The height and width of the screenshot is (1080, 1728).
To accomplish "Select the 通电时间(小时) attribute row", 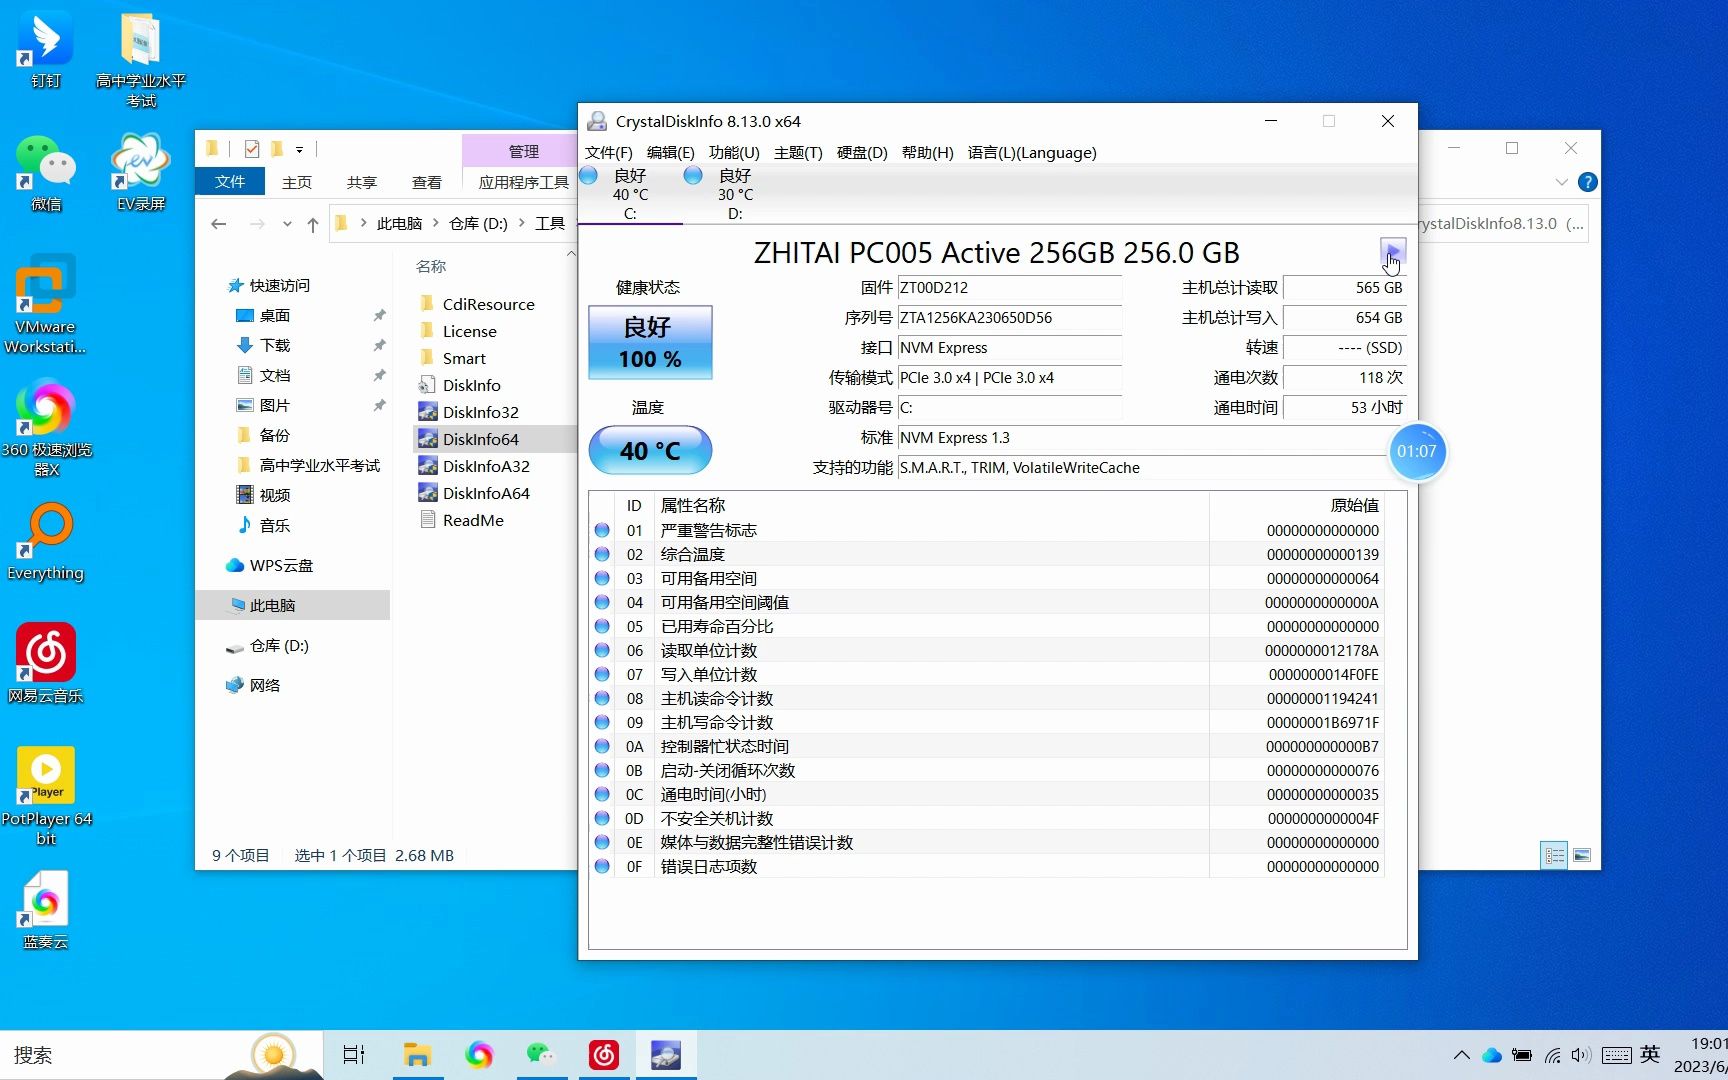I will pos(987,794).
